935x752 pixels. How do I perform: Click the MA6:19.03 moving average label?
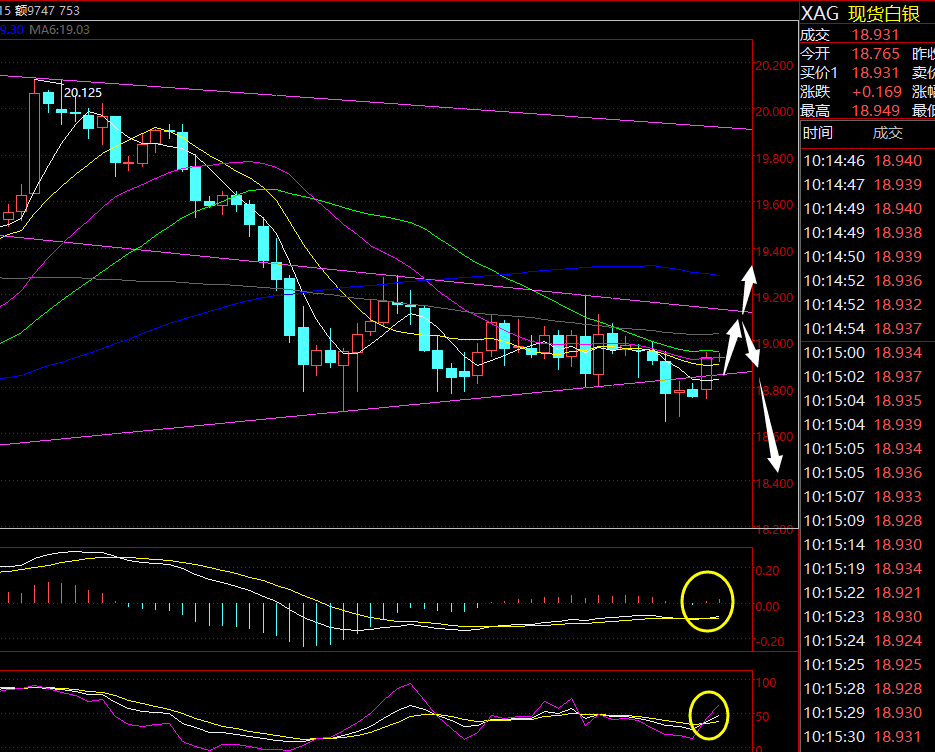coord(60,30)
